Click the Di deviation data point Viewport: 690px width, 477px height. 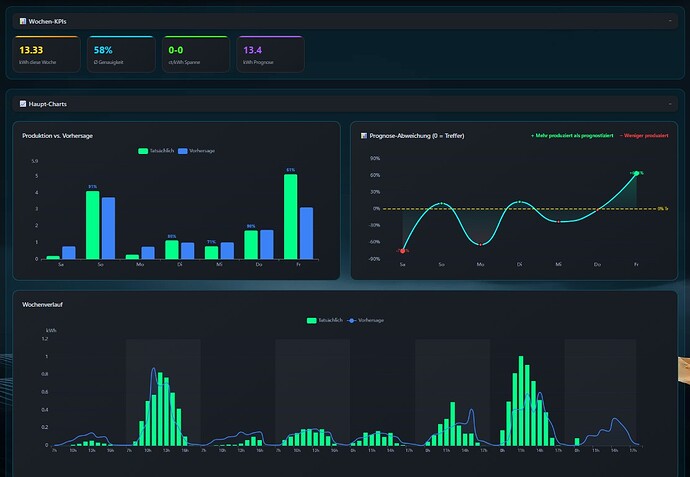pyautogui.click(x=520, y=202)
